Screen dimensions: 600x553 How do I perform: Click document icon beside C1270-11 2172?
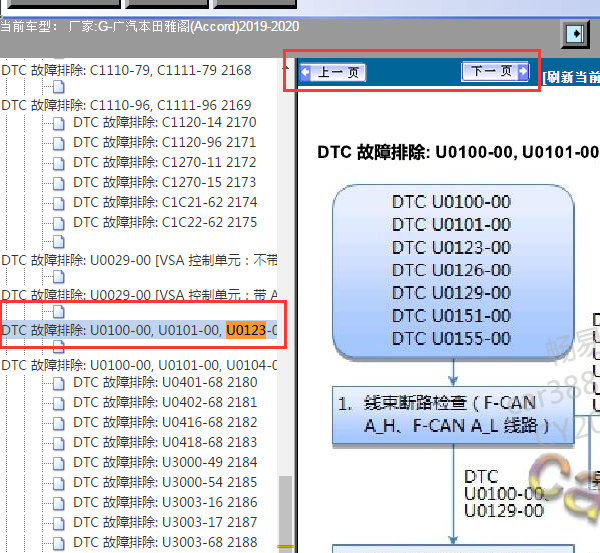click(59, 163)
